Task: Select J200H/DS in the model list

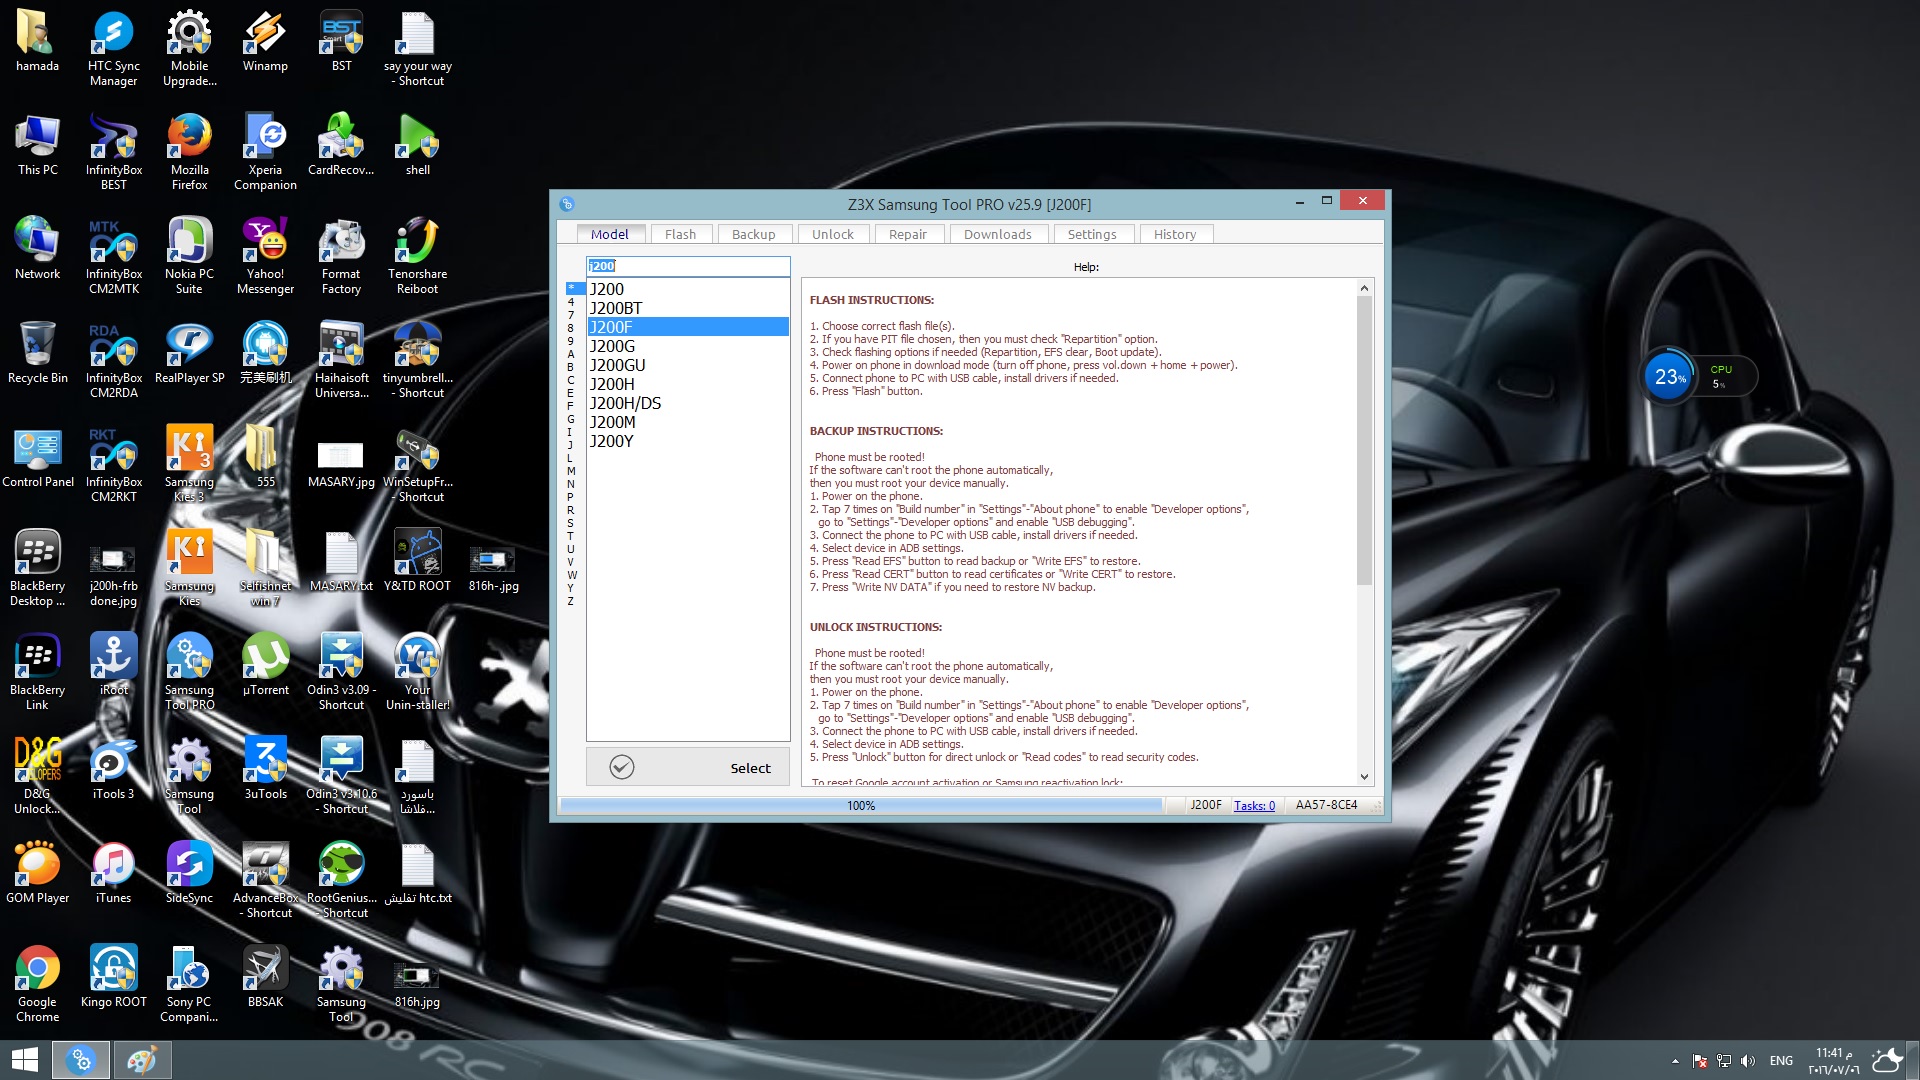Action: tap(688, 403)
